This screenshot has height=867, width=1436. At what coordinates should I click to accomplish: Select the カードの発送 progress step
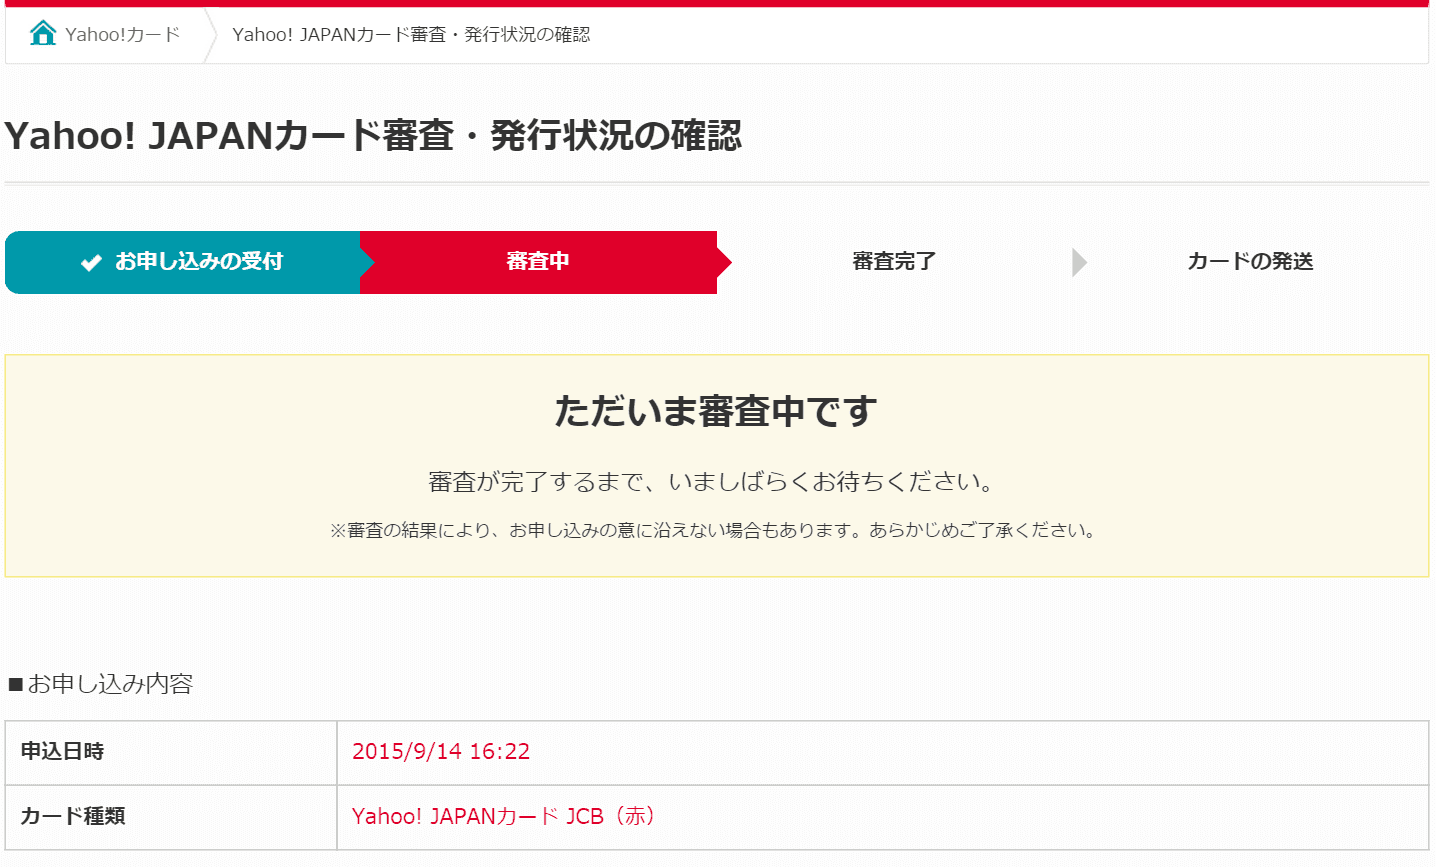pos(1250,262)
